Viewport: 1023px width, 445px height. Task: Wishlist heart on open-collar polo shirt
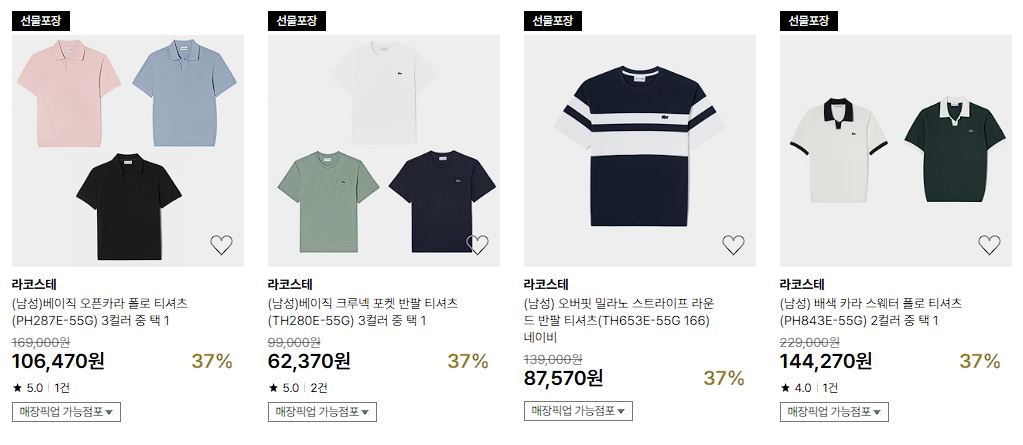tap(221, 245)
